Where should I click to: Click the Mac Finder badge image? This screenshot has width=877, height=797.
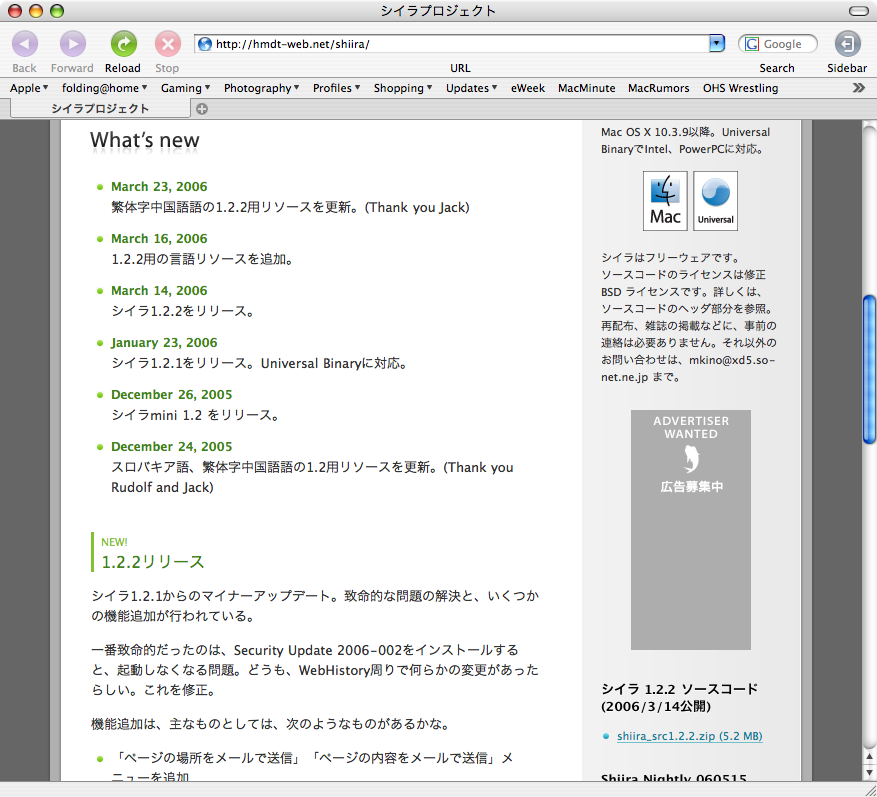(x=665, y=201)
